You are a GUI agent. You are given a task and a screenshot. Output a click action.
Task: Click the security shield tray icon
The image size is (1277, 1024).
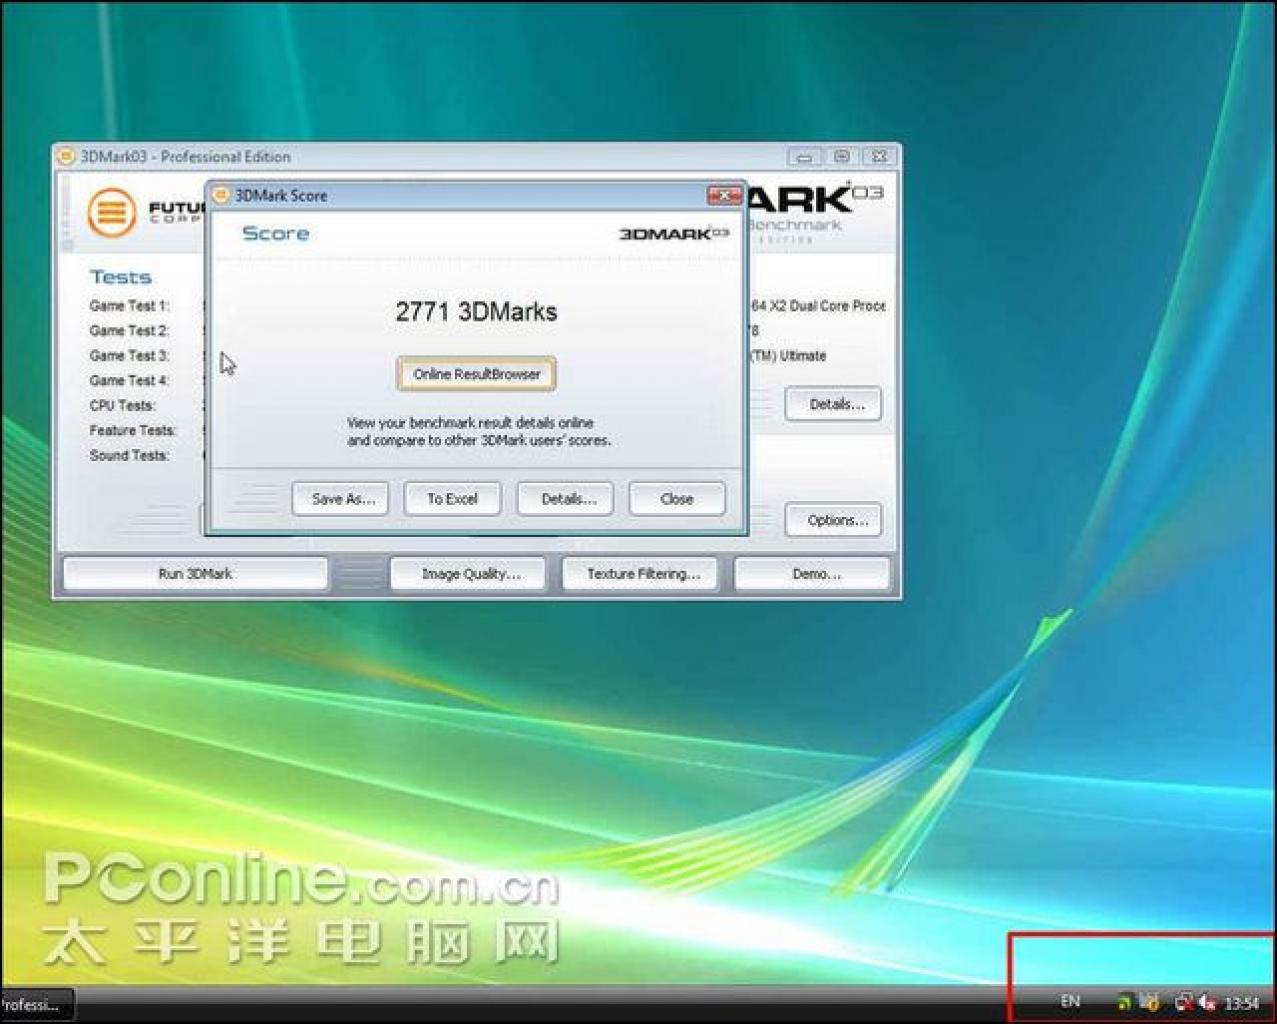coord(1150,1002)
